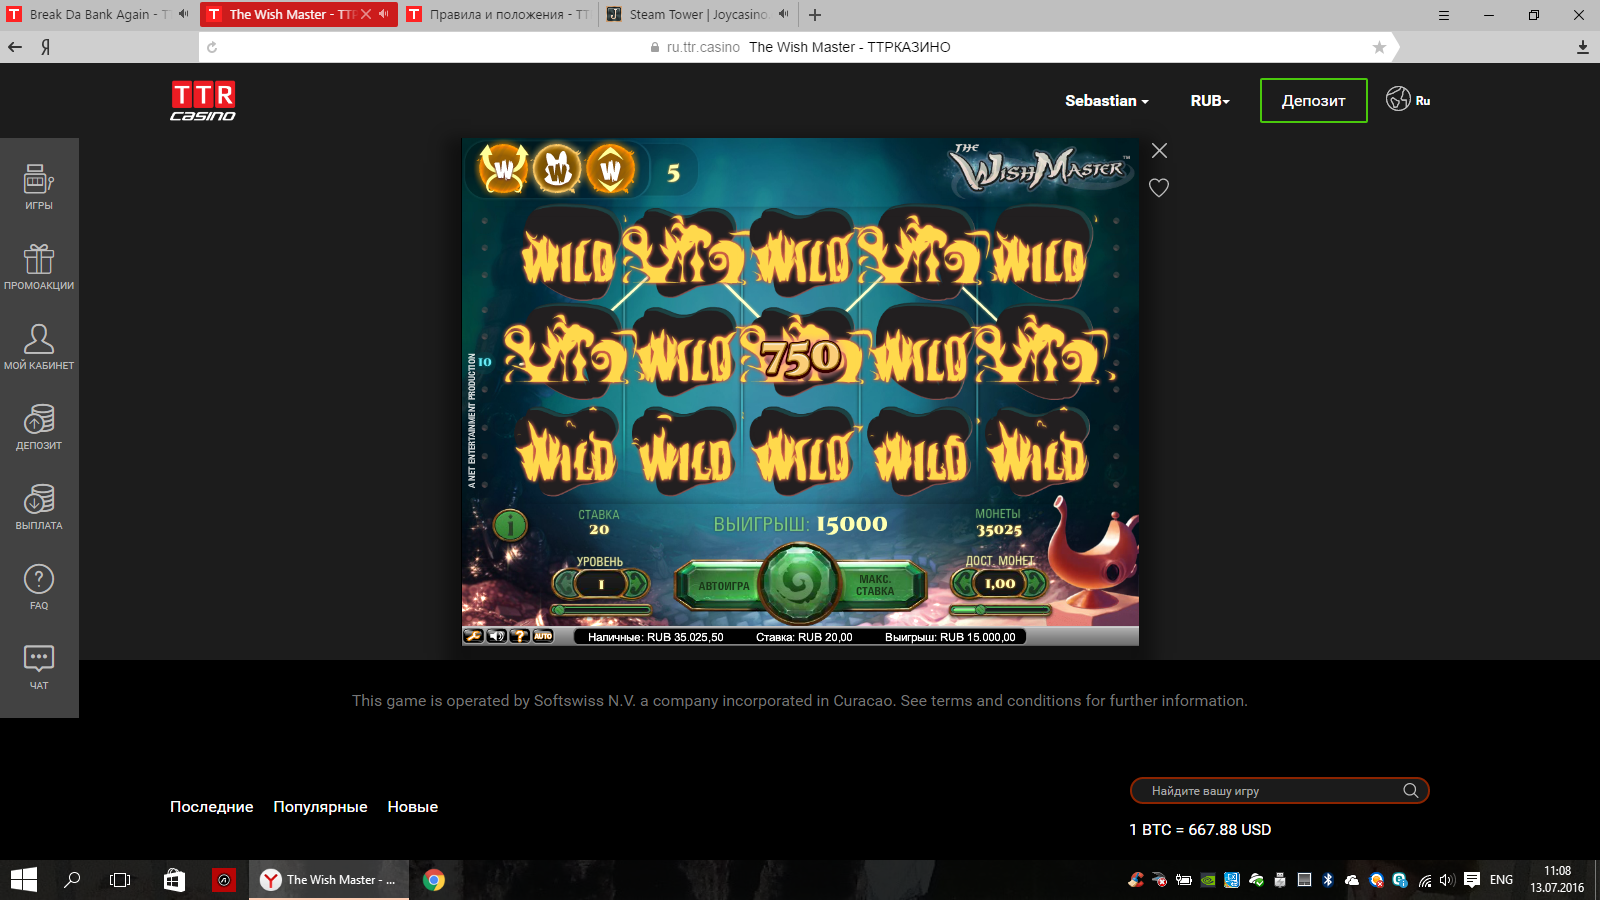Click the Автоигра autoplay button

[723, 586]
